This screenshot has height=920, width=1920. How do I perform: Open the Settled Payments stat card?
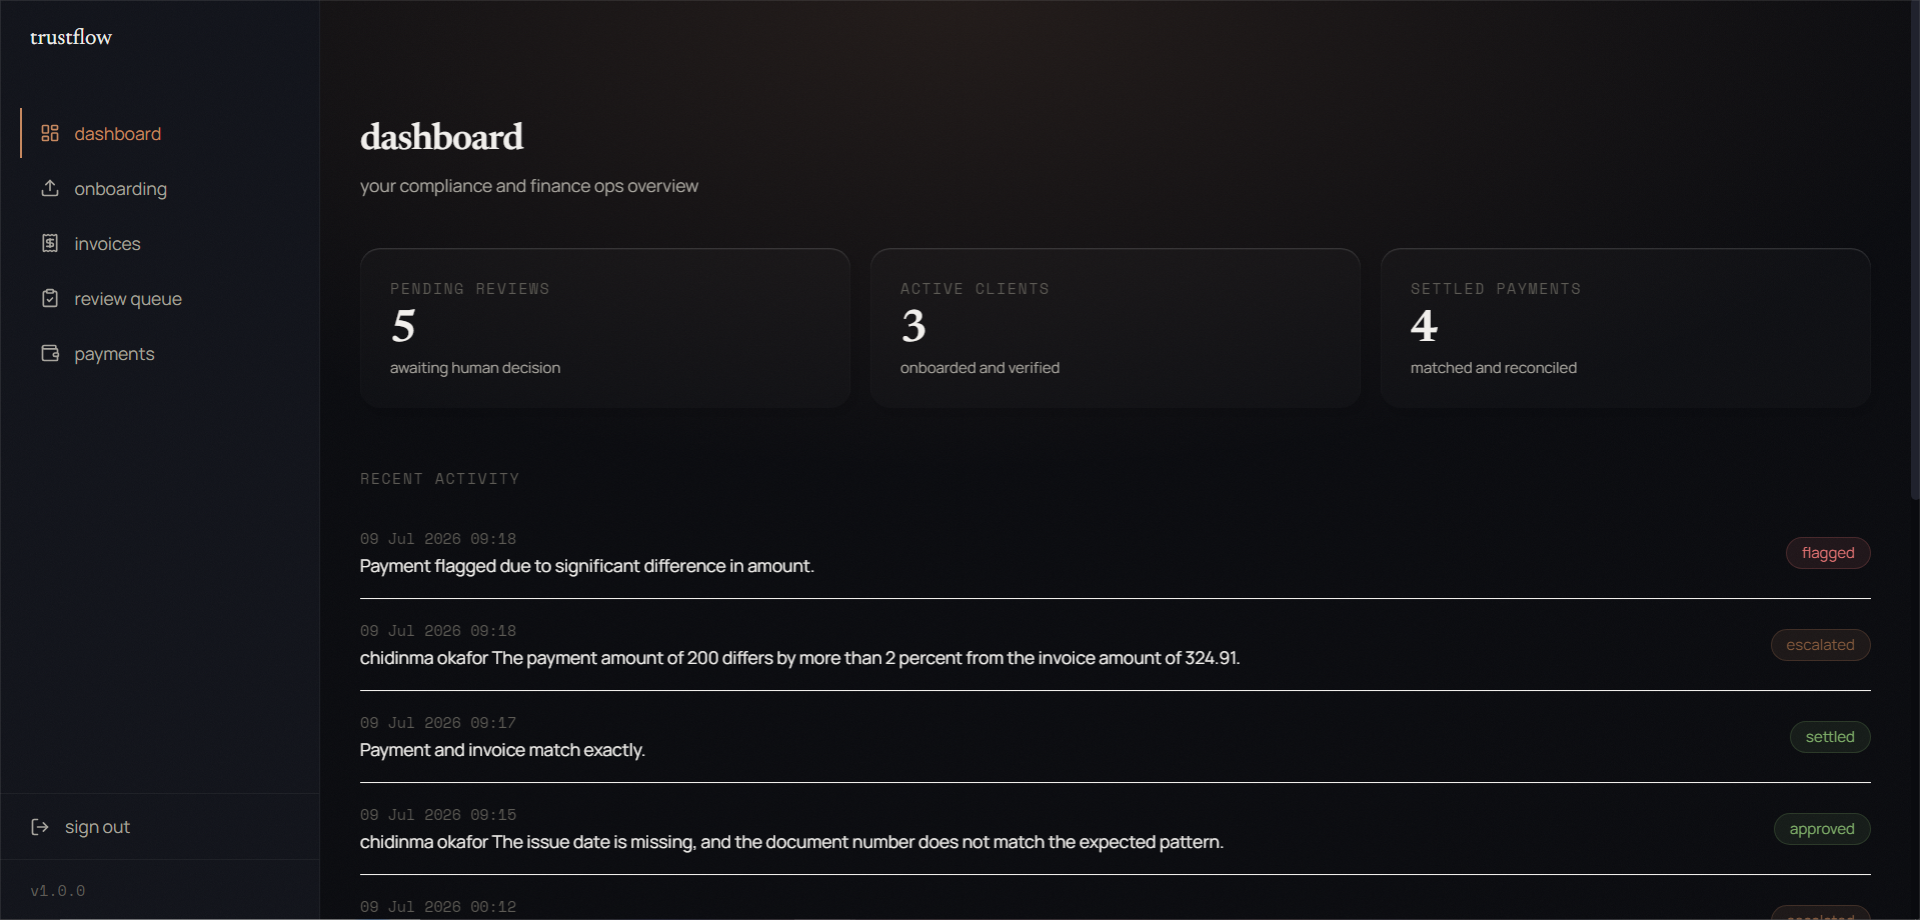click(1625, 328)
